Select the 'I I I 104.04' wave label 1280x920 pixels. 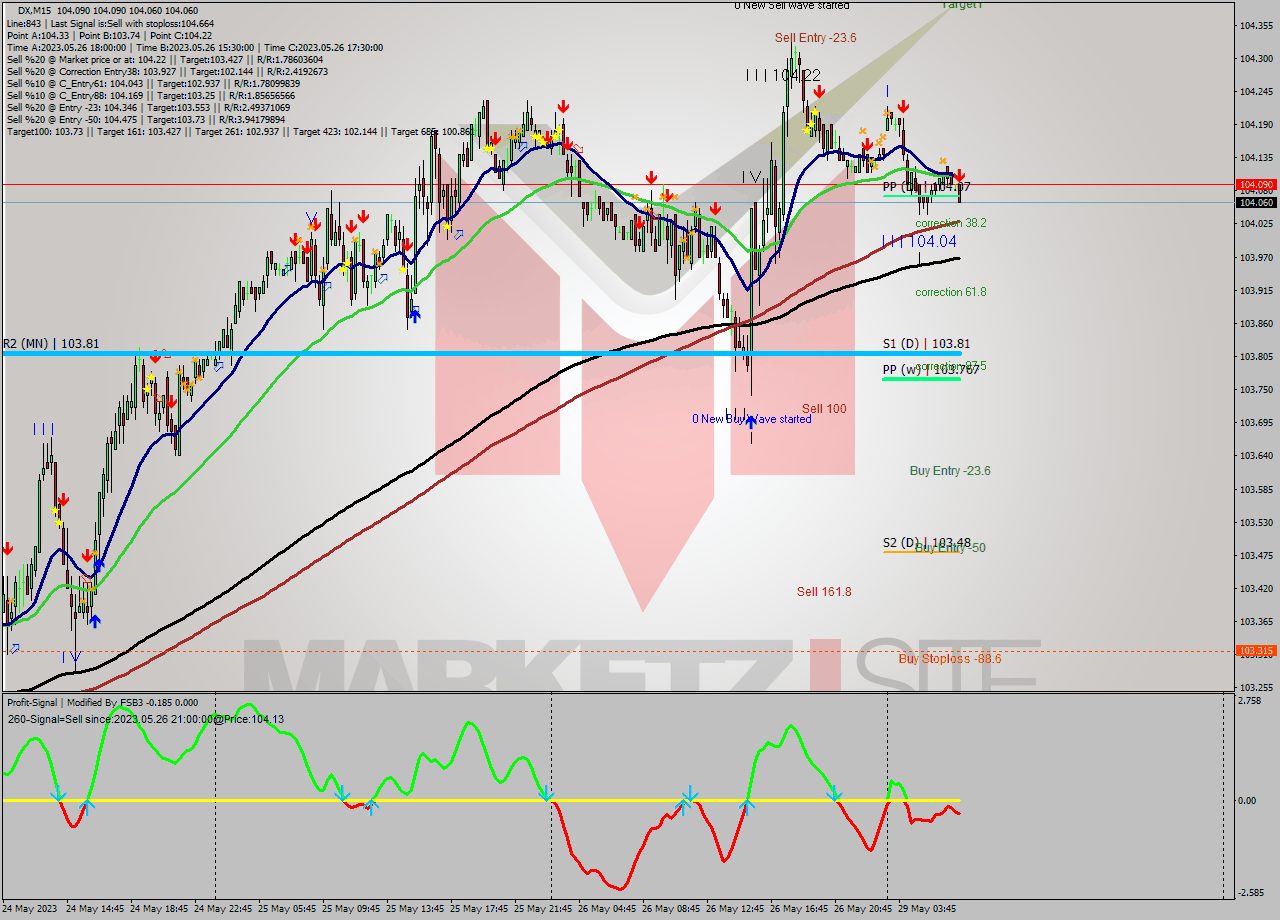tap(919, 241)
